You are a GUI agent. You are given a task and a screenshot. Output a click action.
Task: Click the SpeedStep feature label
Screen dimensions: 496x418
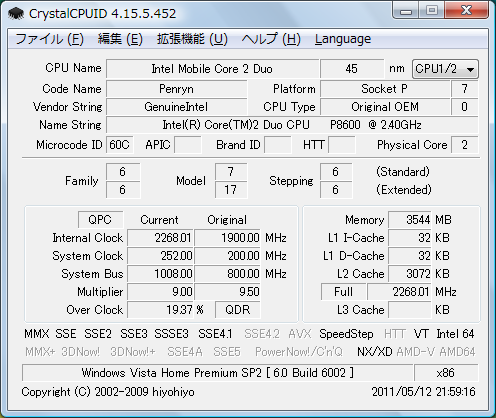346,334
